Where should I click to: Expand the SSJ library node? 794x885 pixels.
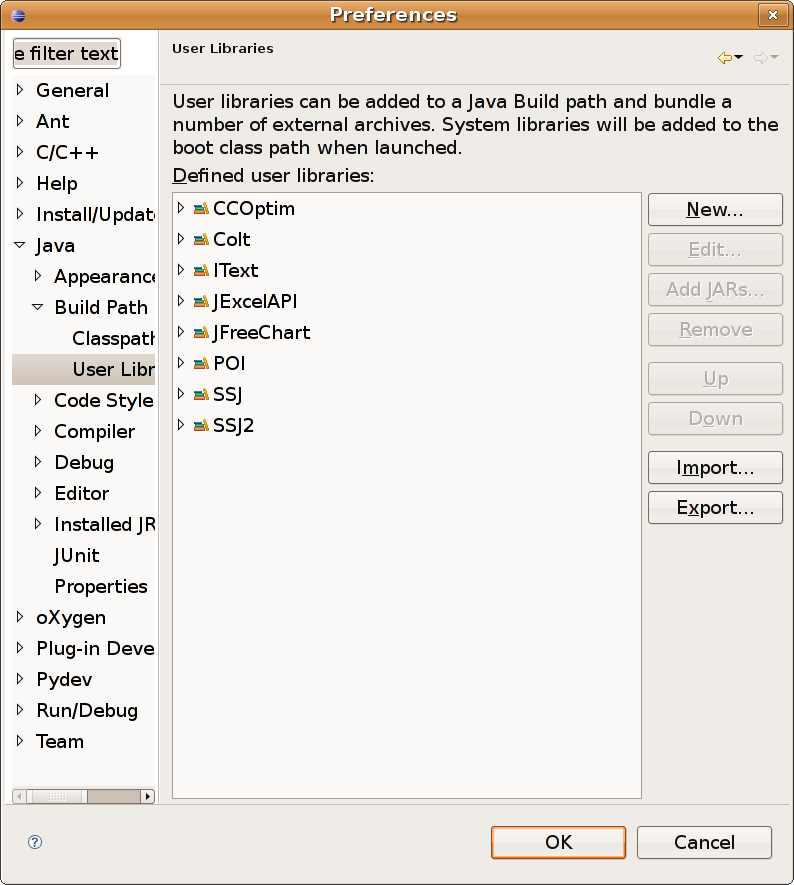tap(181, 394)
